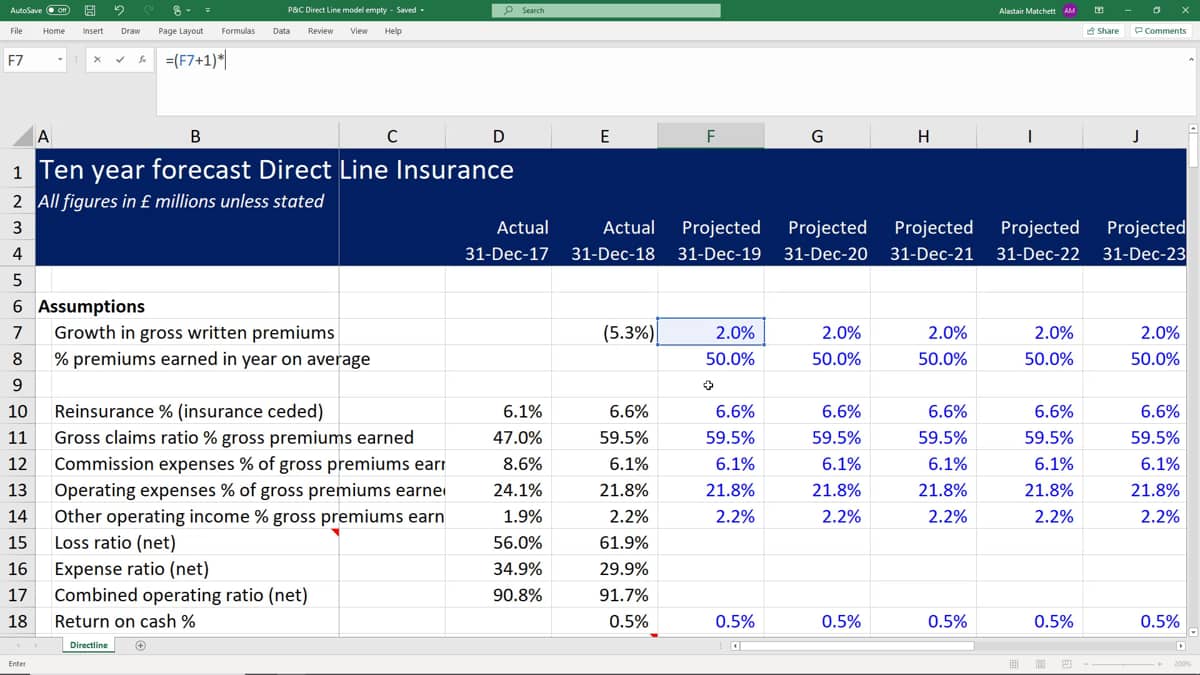Click the Name Box showing F7
1200x675 pixels.
click(x=28, y=60)
